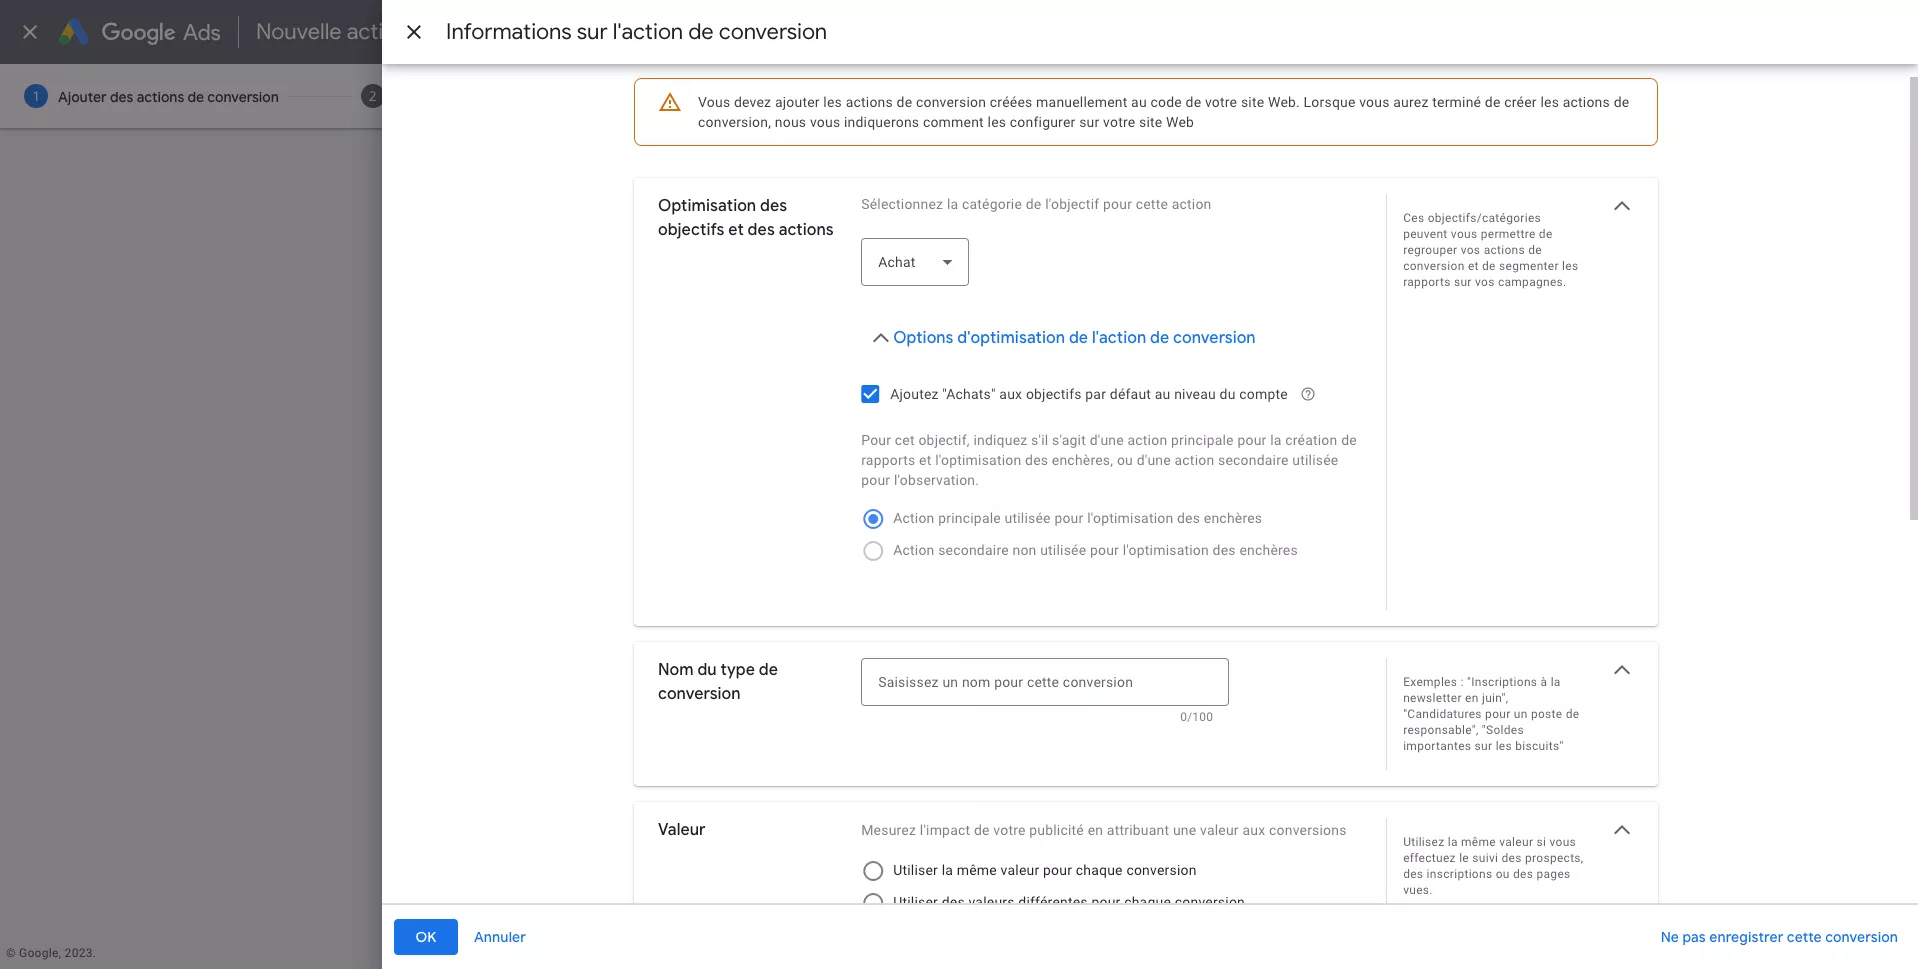Click 'Ne pas enregistrer cette conversion'
The height and width of the screenshot is (969, 1918).
tap(1779, 937)
